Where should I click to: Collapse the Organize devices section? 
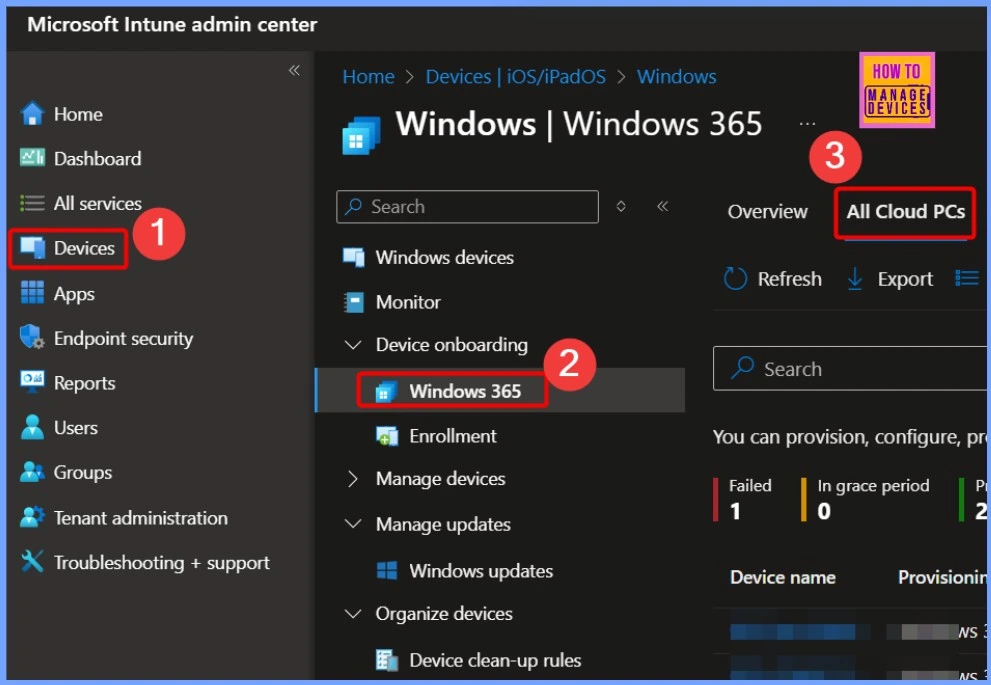pos(353,614)
